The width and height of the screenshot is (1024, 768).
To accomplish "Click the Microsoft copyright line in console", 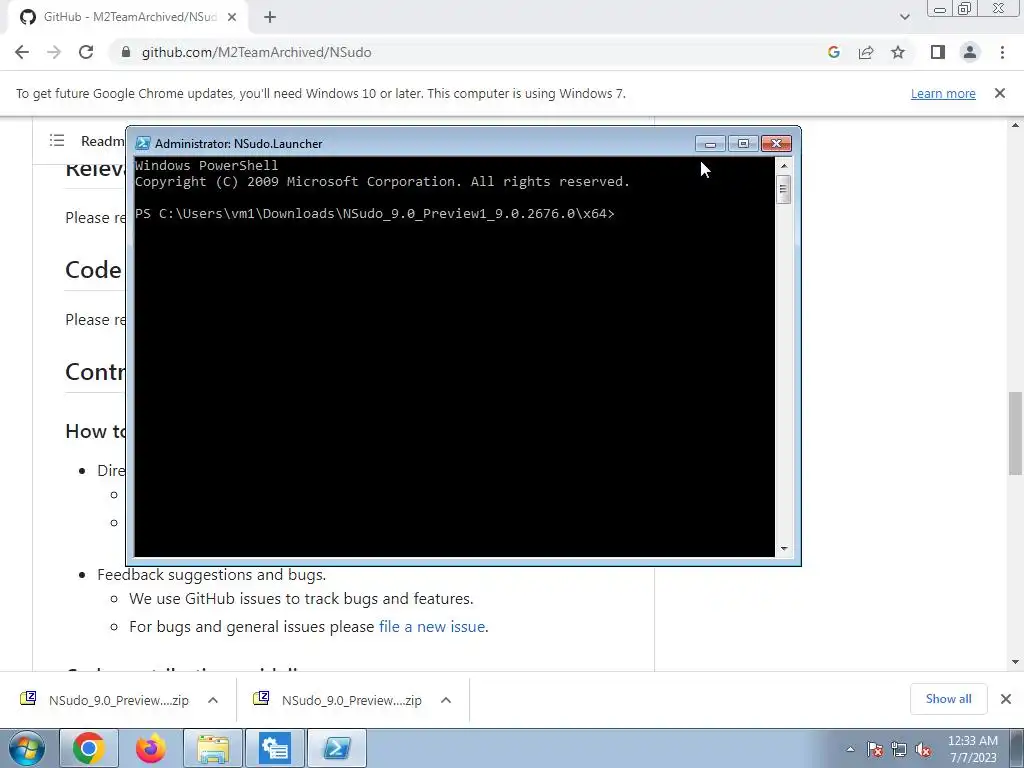I will pyautogui.click(x=382, y=182).
